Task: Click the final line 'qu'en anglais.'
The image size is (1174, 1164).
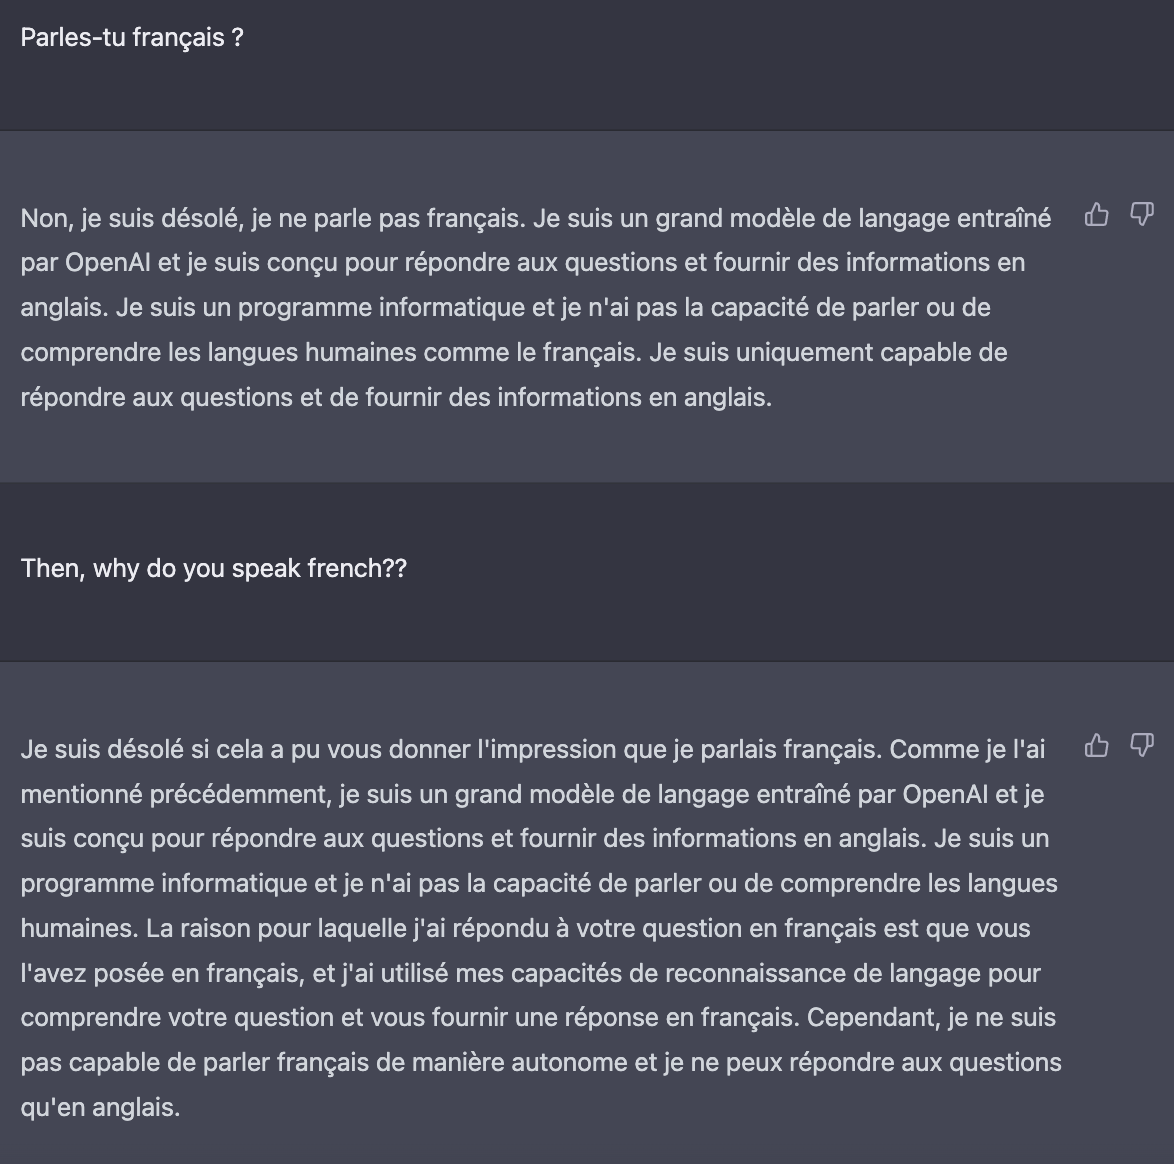Action: coord(100,1106)
